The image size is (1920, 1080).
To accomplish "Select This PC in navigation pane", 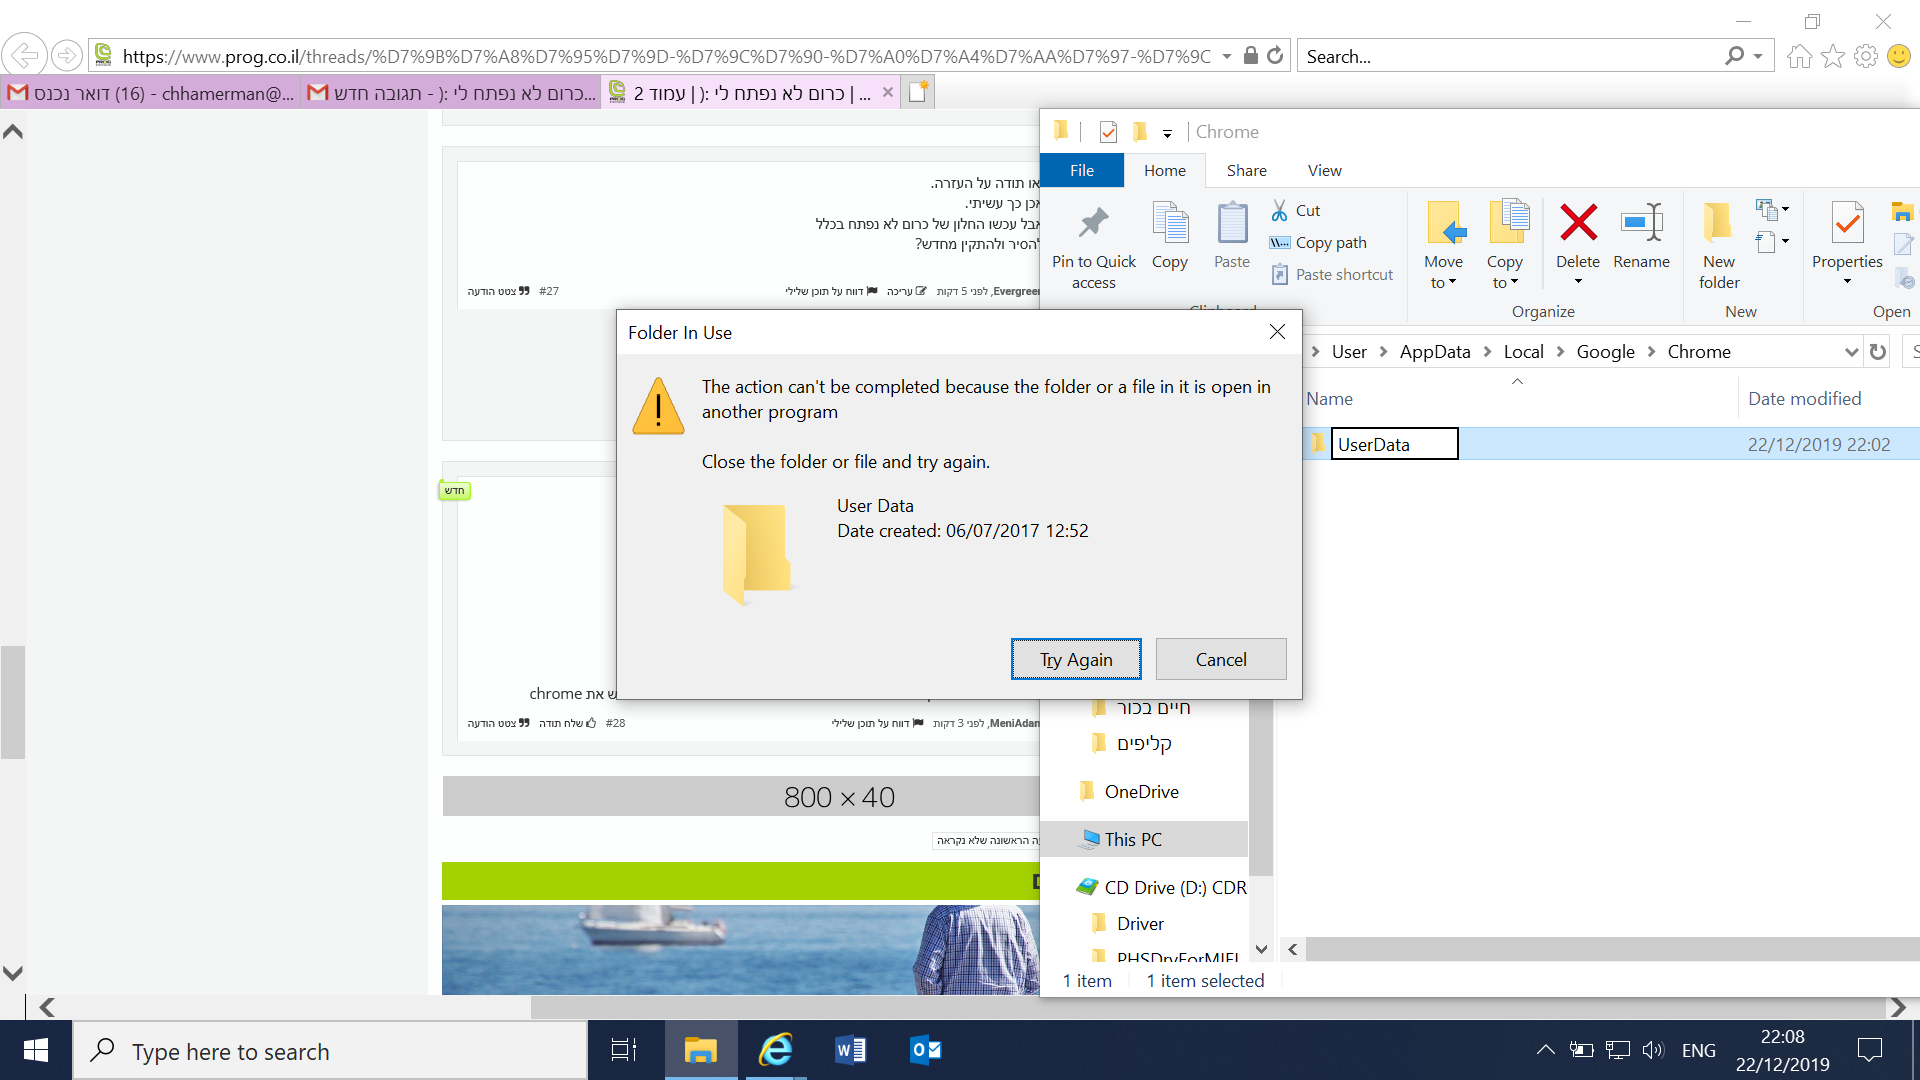I will pyautogui.click(x=1133, y=840).
